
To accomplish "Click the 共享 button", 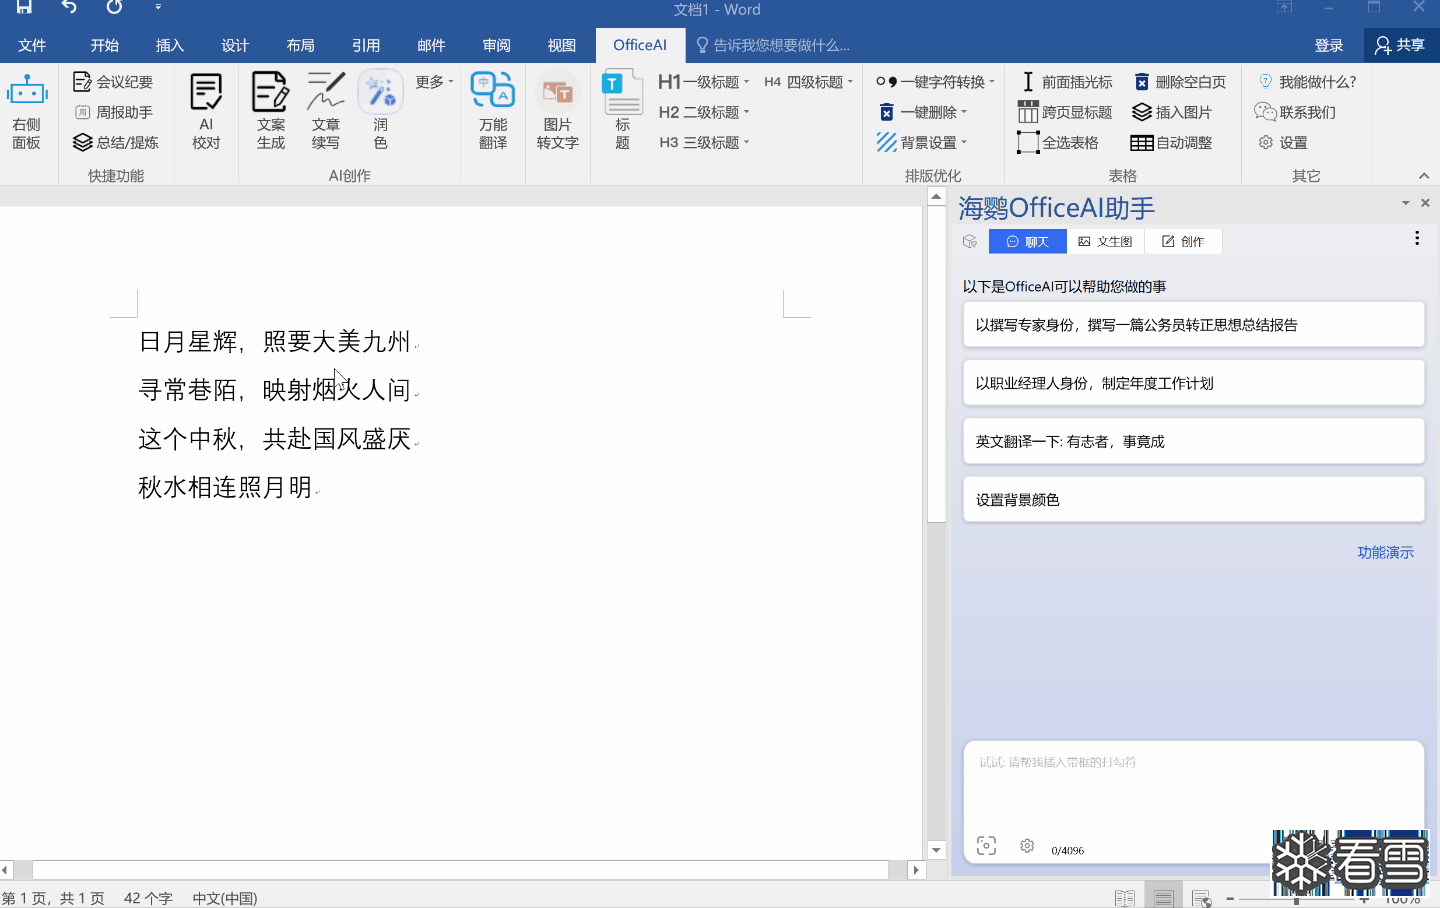I will pos(1400,45).
